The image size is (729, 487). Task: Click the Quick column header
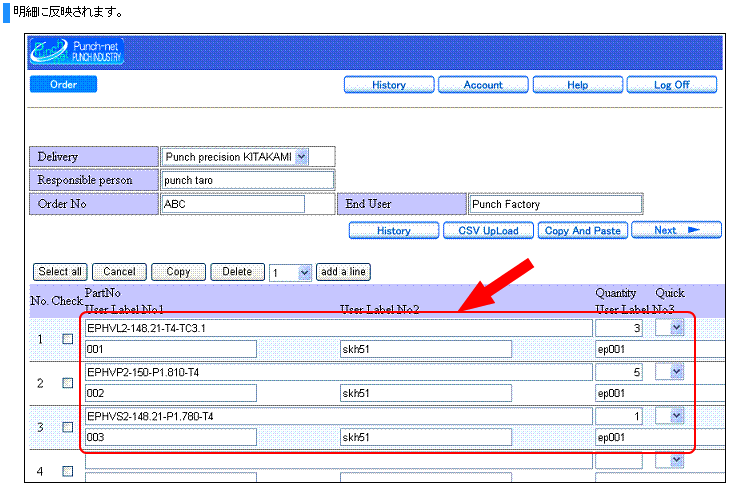pyautogui.click(x=670, y=293)
